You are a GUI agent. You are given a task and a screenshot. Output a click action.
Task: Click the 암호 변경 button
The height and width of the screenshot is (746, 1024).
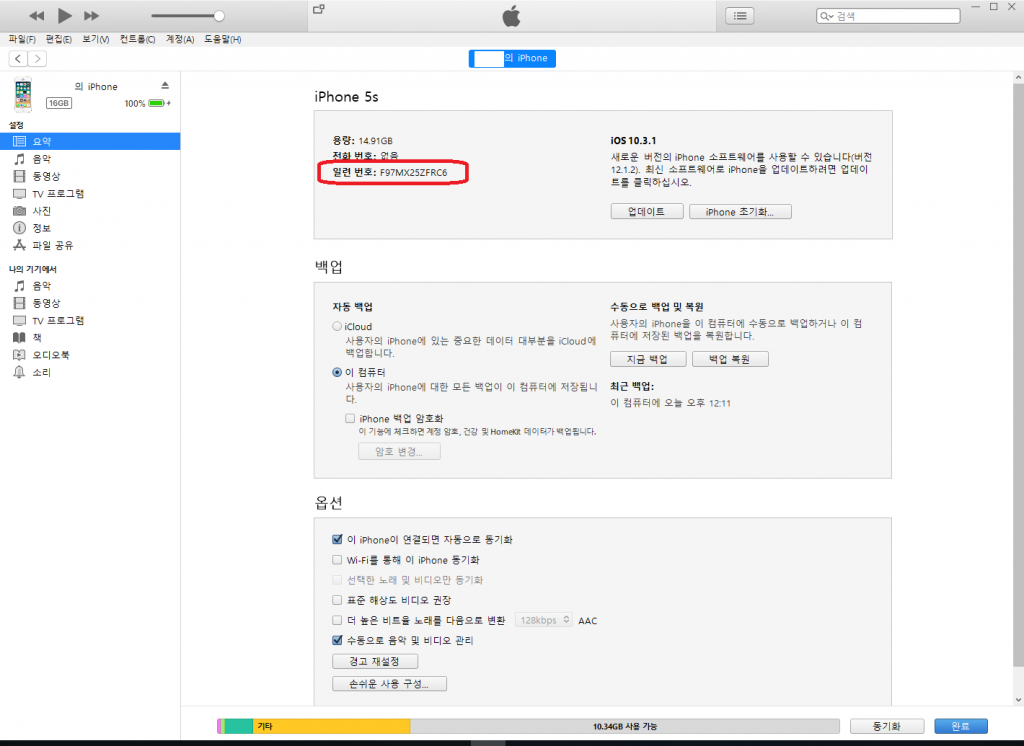(x=399, y=451)
